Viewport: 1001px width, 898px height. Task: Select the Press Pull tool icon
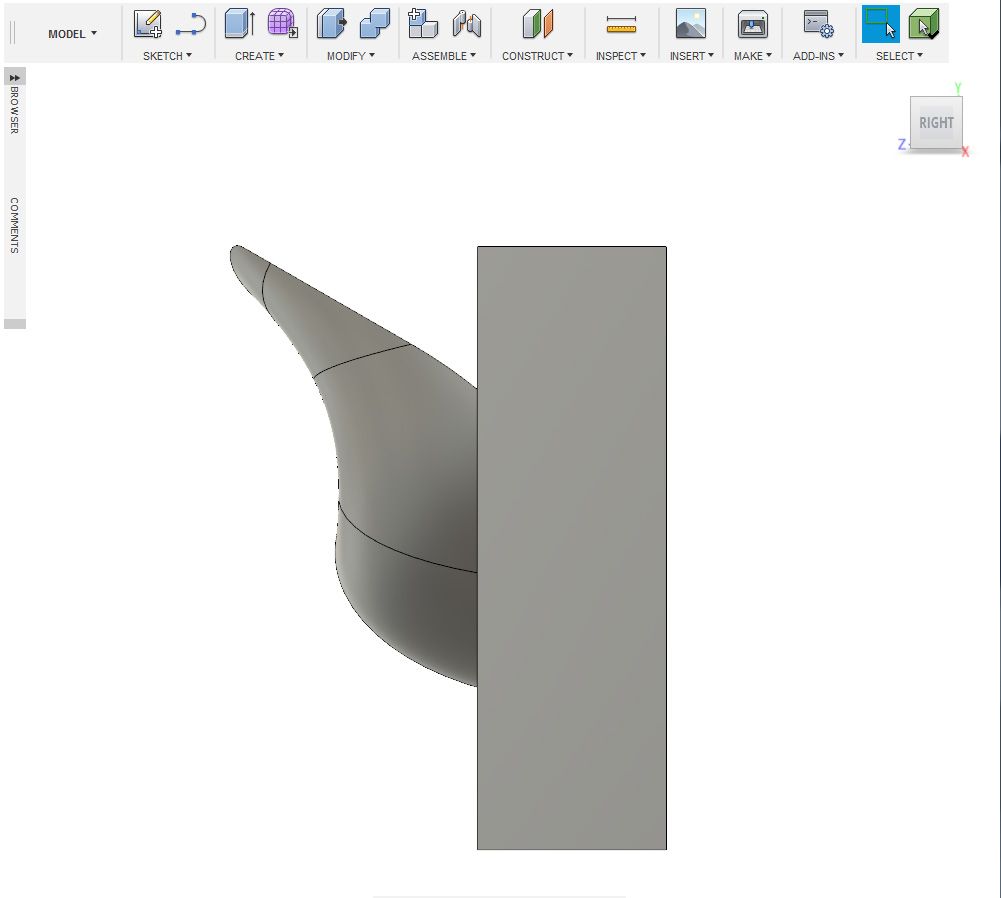tap(331, 24)
